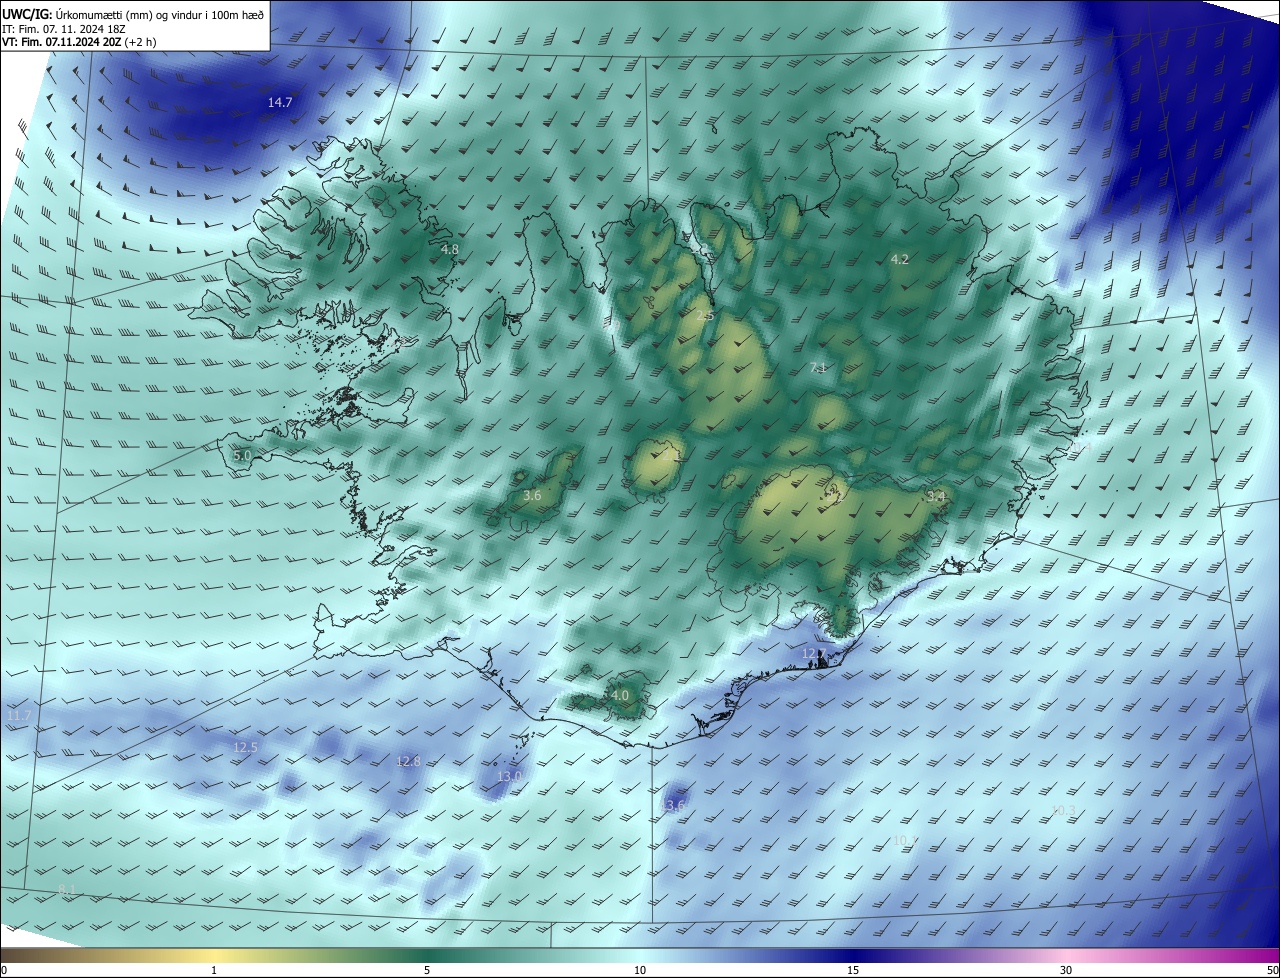The width and height of the screenshot is (1280, 978).
Task: Click the 4.2 label in northeast Iceland
Action: point(900,259)
